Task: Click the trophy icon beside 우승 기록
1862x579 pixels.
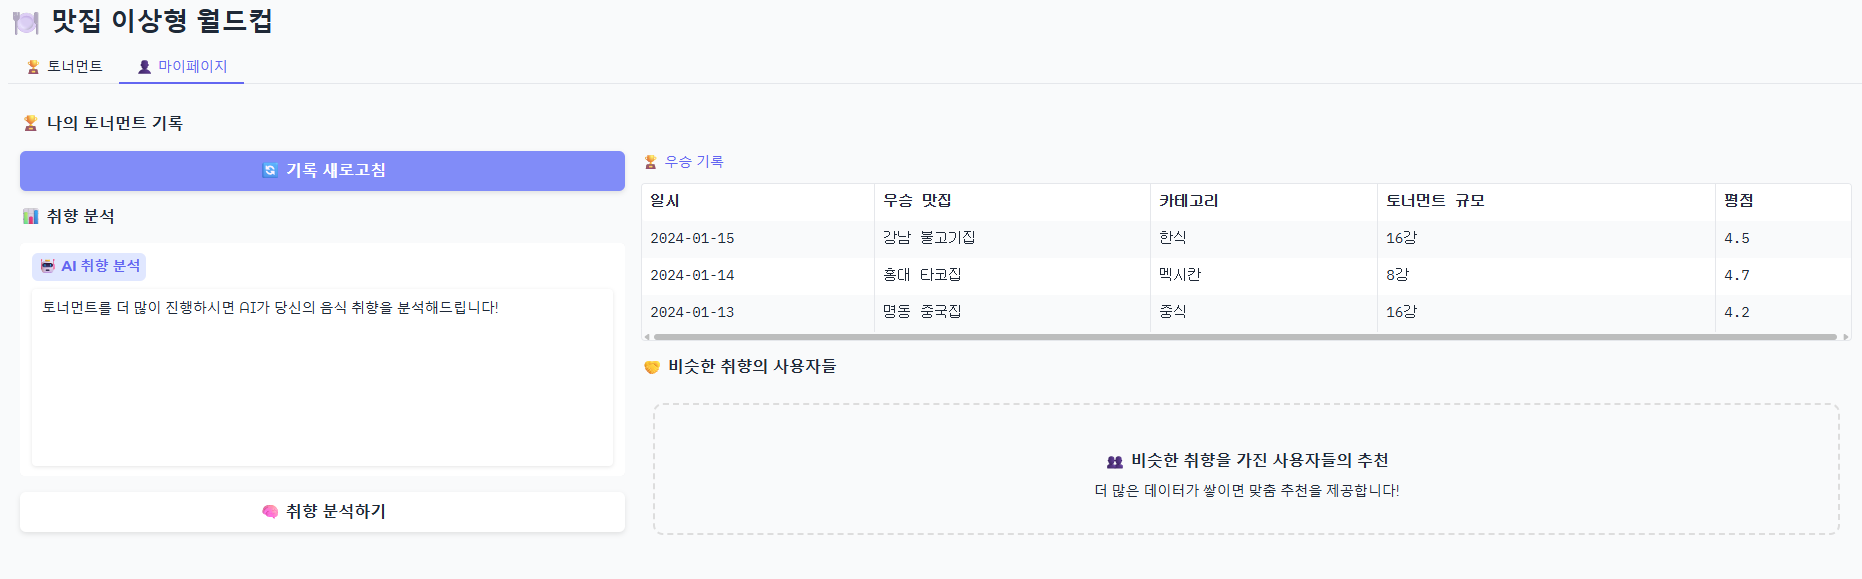Action: 651,162
